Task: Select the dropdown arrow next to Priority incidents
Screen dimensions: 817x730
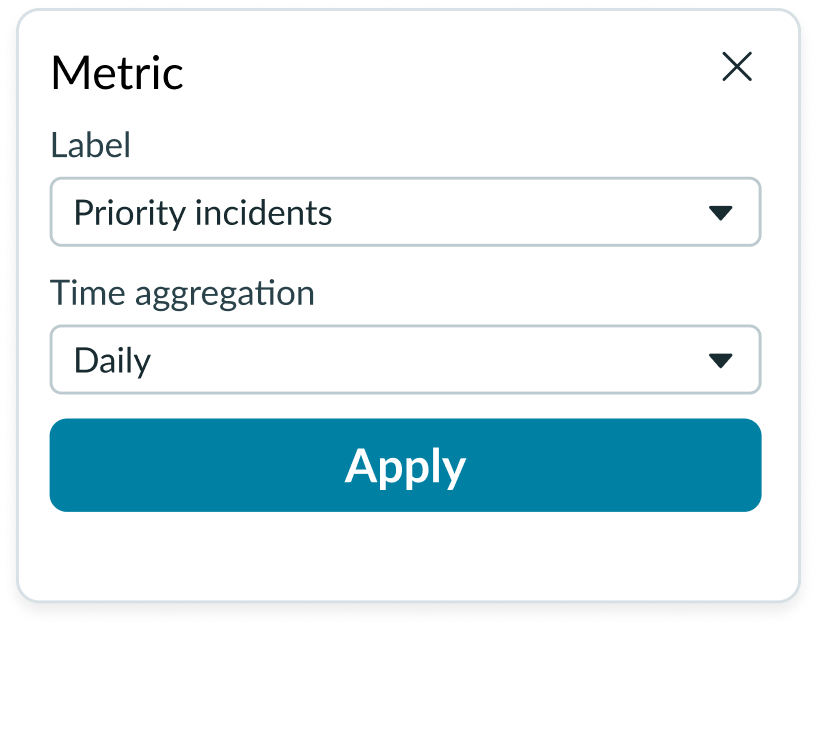Action: [x=722, y=212]
